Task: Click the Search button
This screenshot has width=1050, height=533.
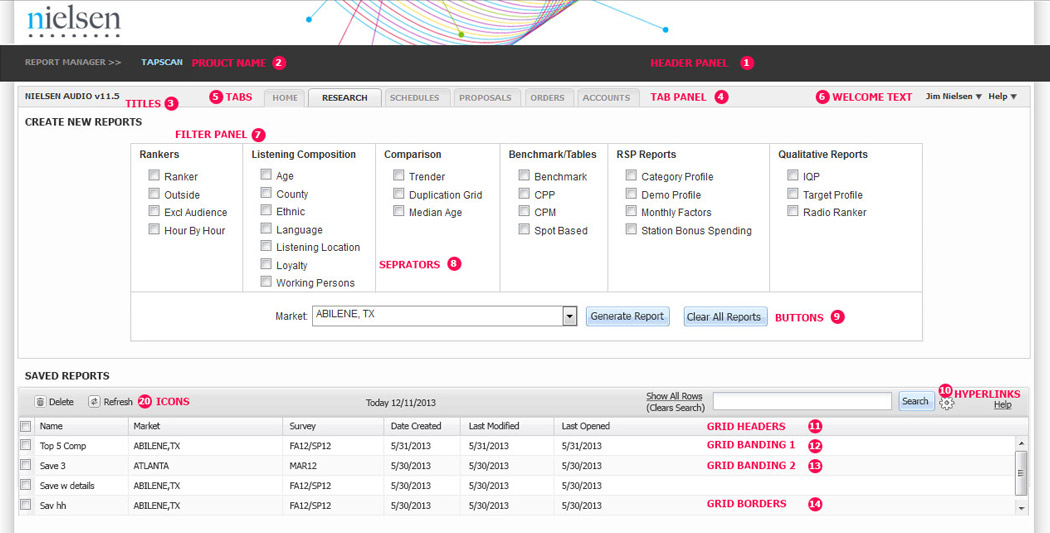Action: pyautogui.click(x=915, y=401)
